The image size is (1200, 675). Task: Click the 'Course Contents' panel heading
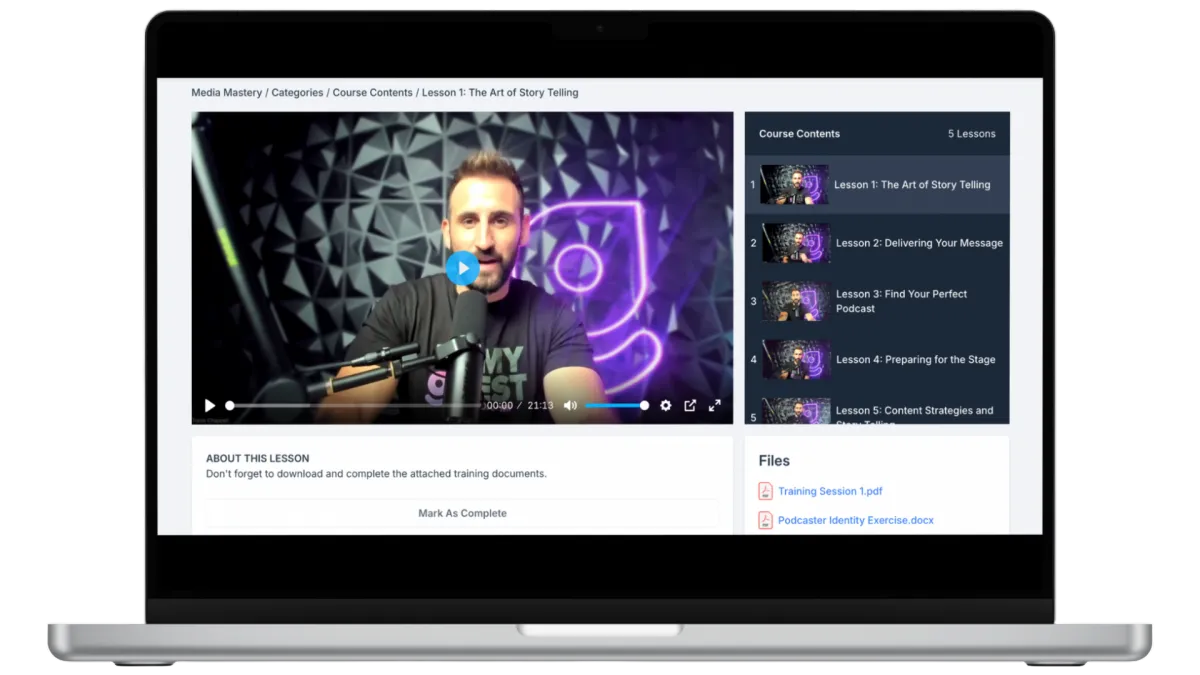tap(799, 134)
